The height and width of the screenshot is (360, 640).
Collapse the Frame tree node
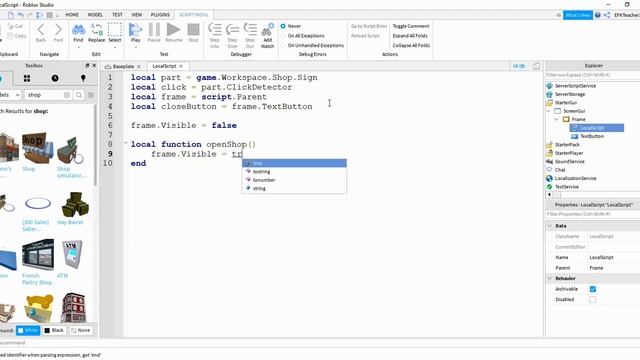[557, 120]
